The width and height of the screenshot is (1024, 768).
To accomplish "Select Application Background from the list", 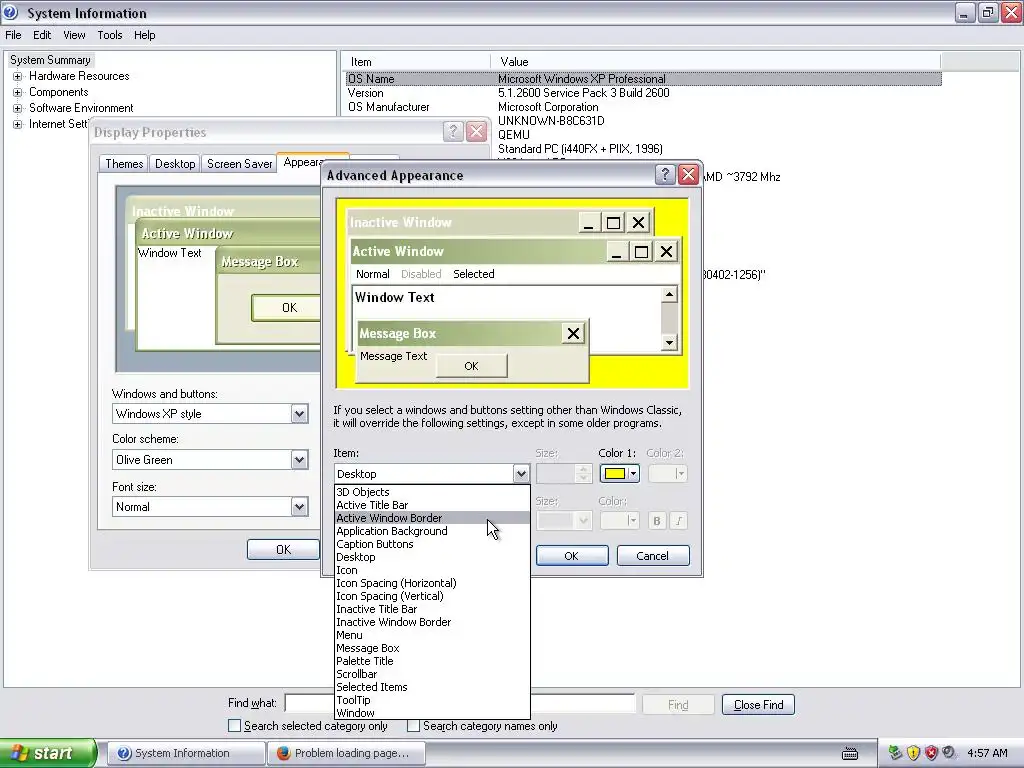I will [432, 531].
